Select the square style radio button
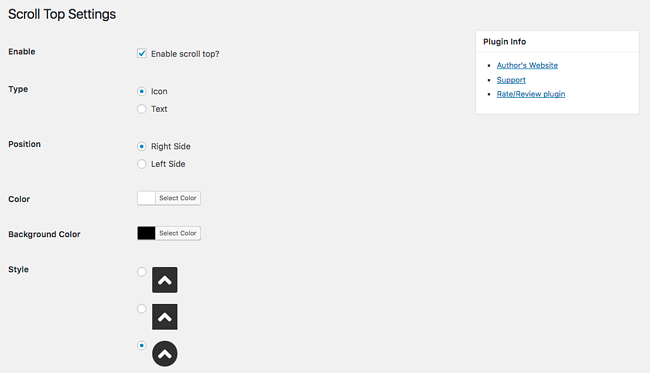650x373 pixels. click(142, 309)
